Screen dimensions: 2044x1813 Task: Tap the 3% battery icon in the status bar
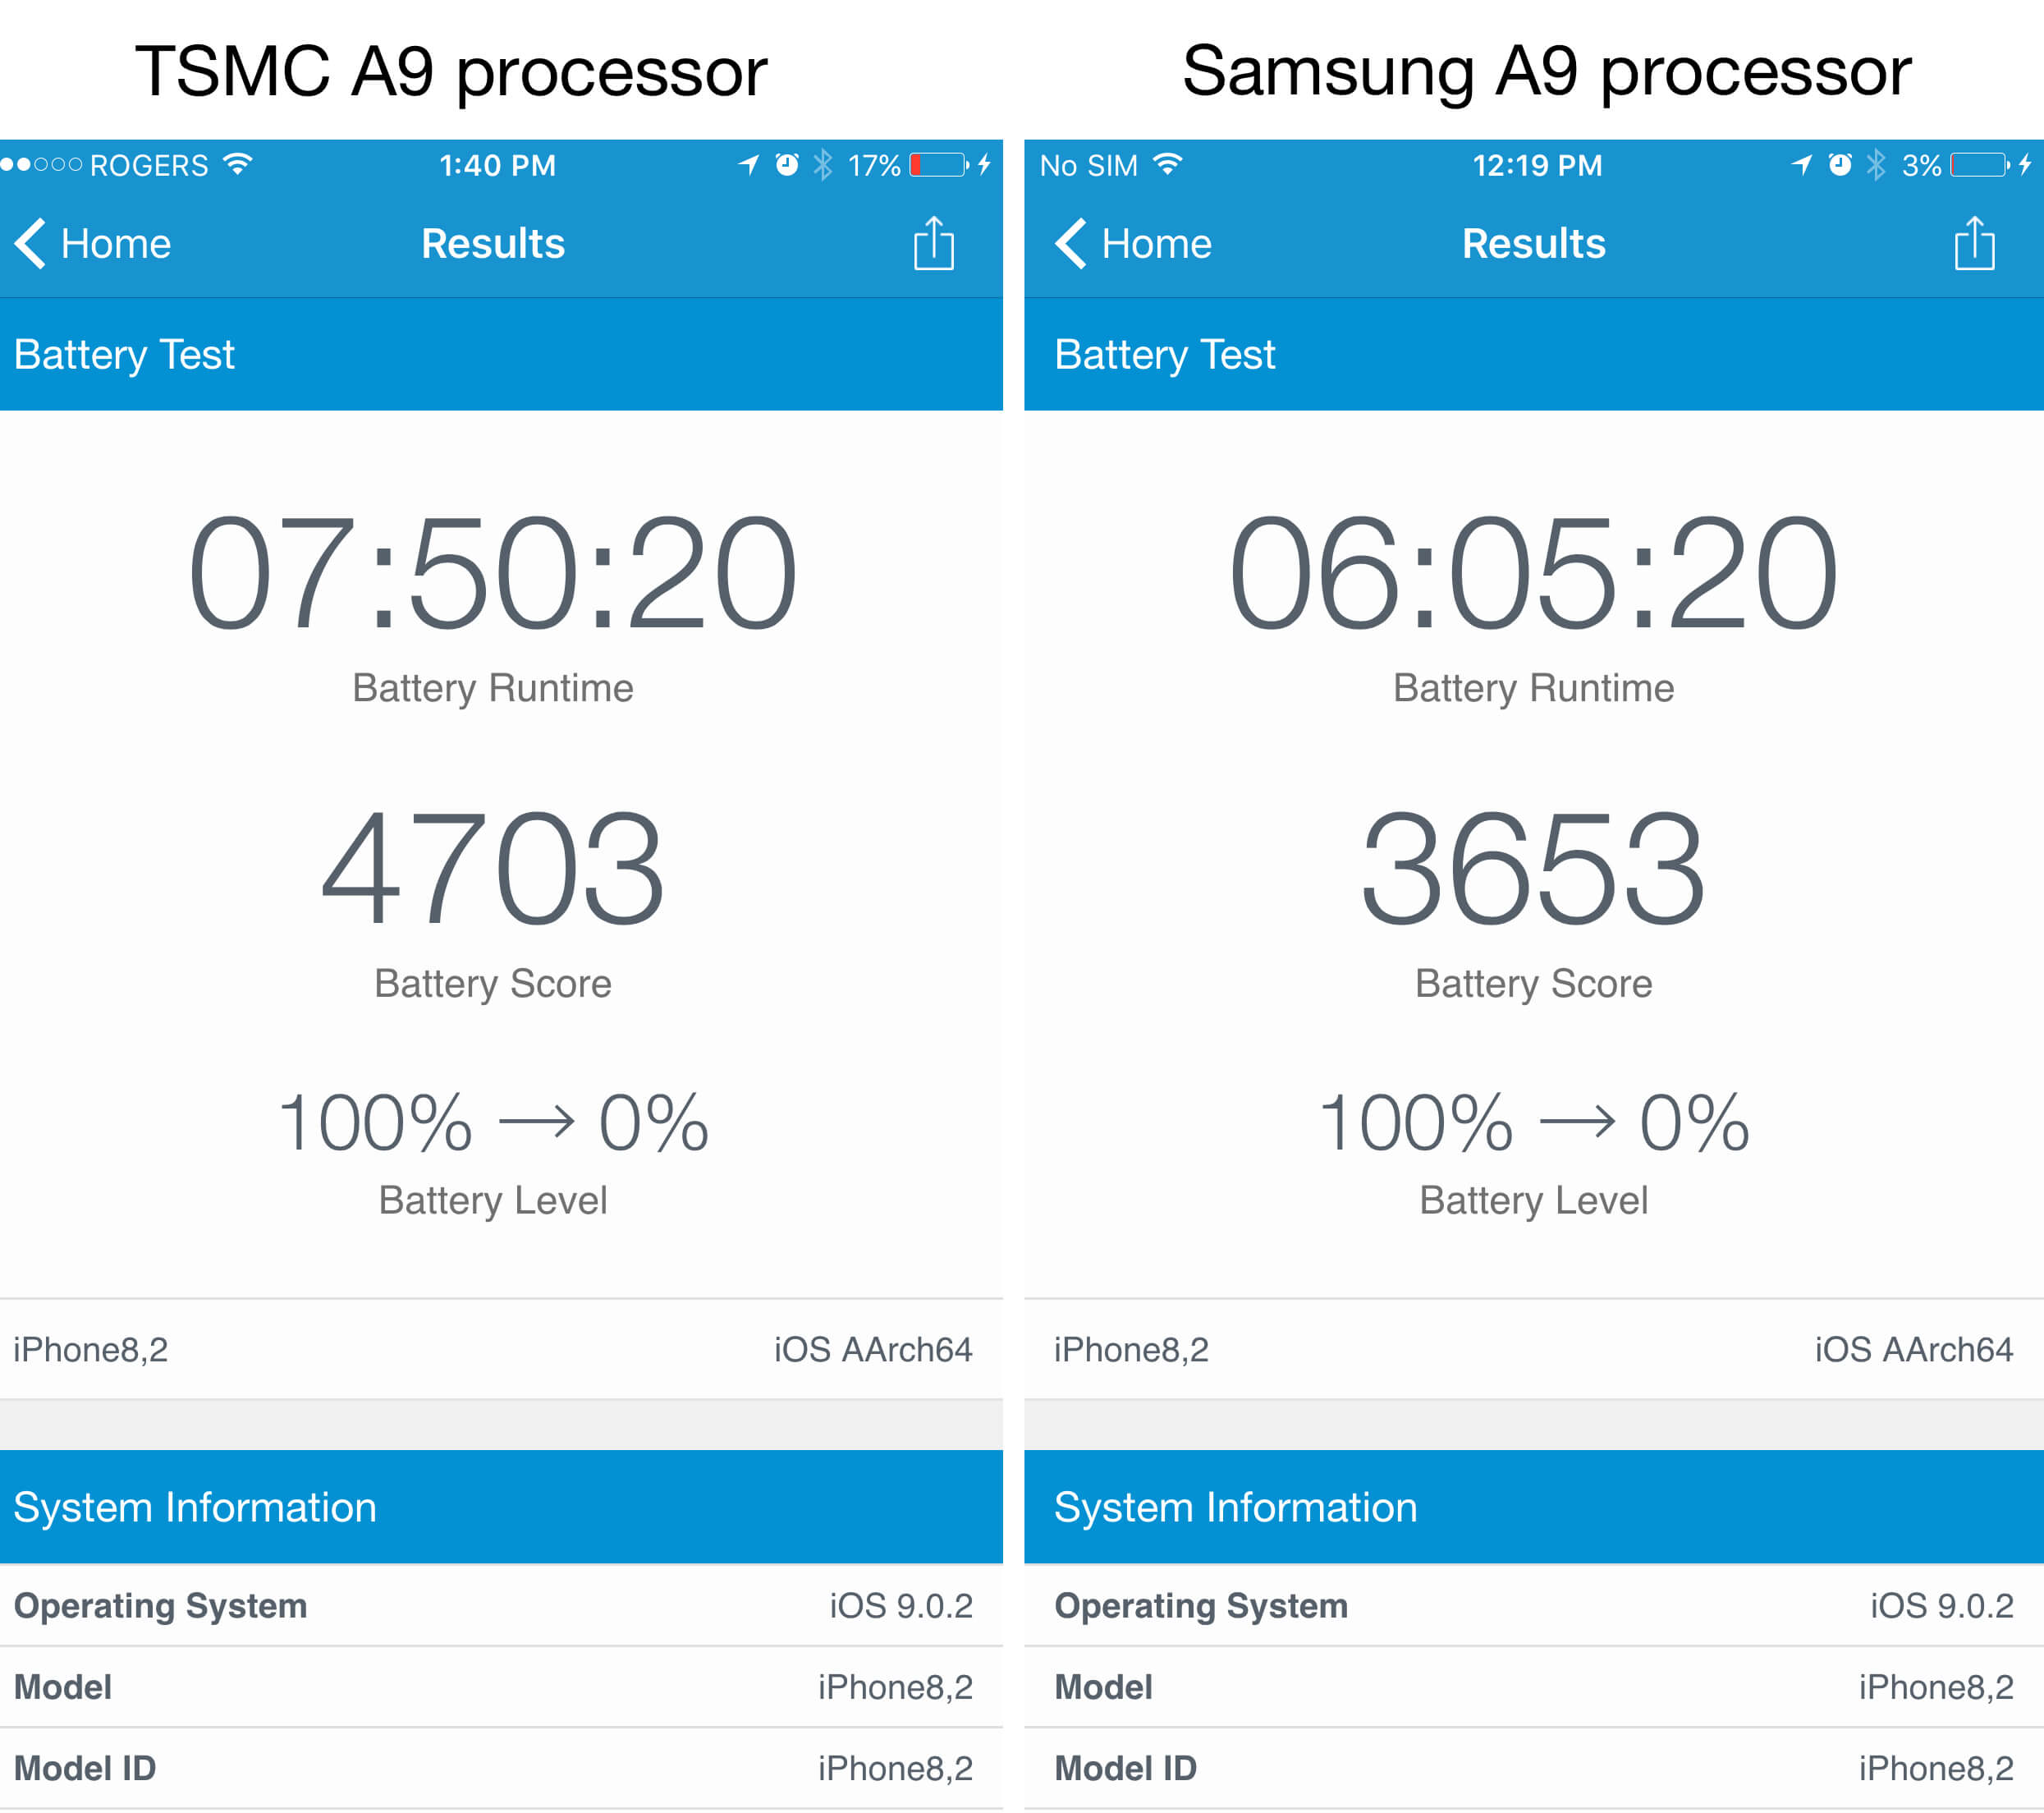[1978, 165]
